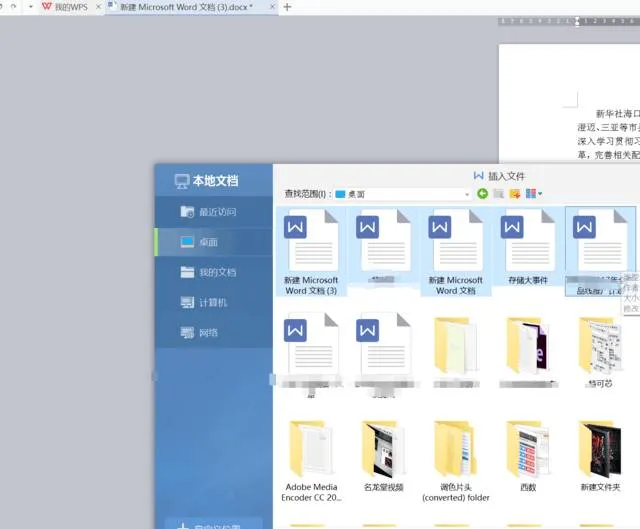Open the 新建文件夹 folder
The height and width of the screenshot is (529, 640).
click(x=600, y=455)
